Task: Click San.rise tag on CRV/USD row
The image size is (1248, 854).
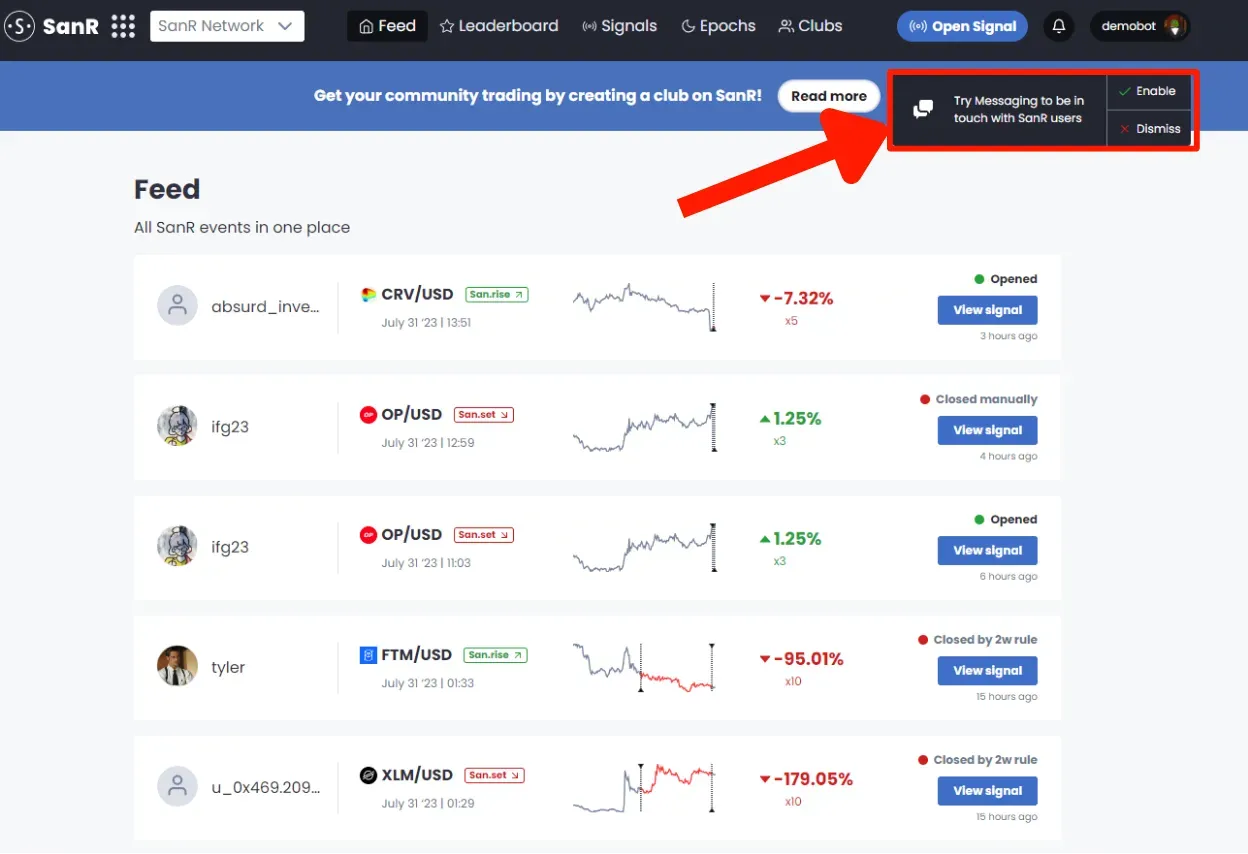Action: click(496, 295)
